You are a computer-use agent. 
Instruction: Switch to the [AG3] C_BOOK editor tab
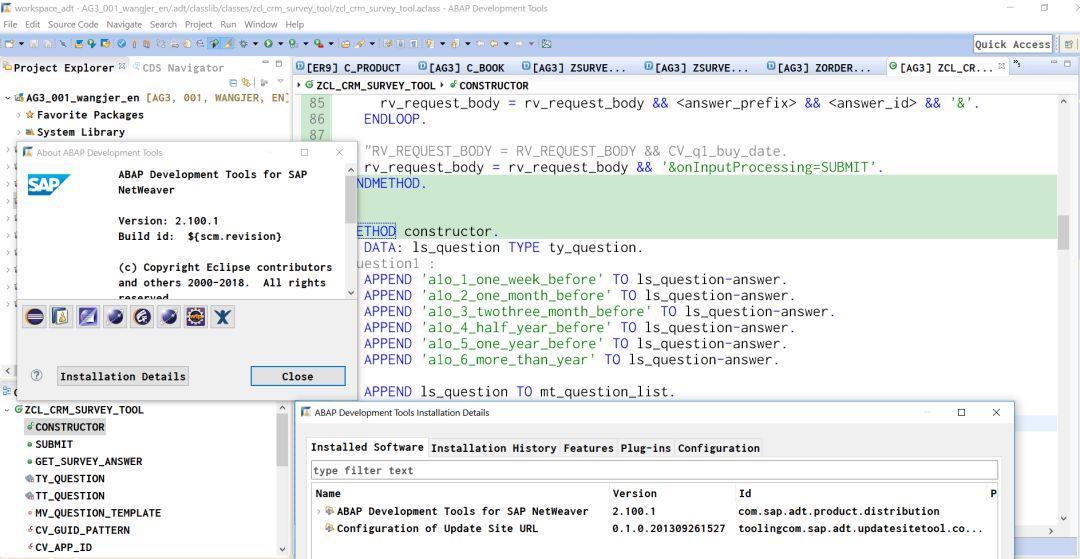coord(461,67)
